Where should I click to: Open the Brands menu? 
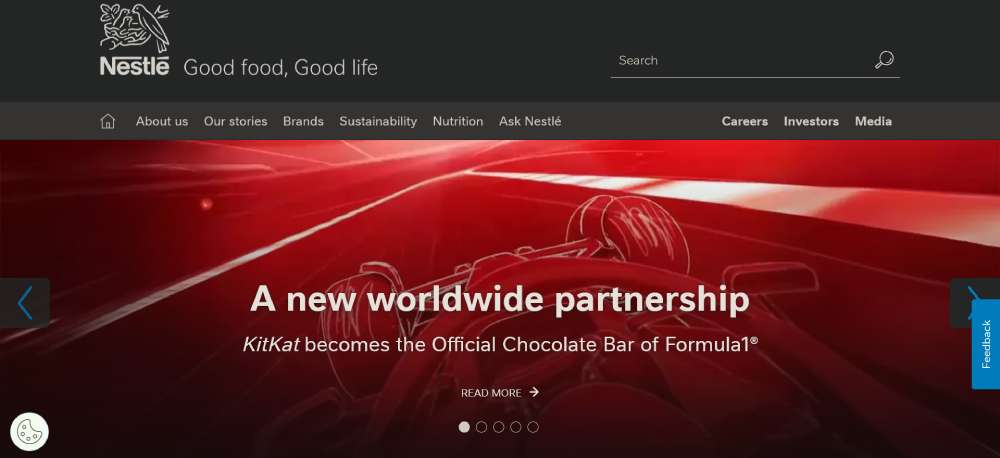(304, 121)
